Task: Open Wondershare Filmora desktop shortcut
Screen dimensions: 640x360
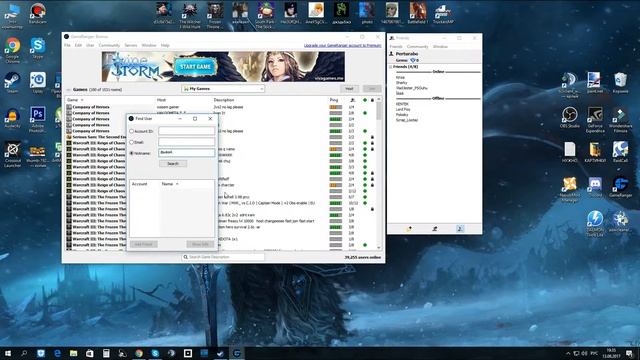Action: (620, 119)
